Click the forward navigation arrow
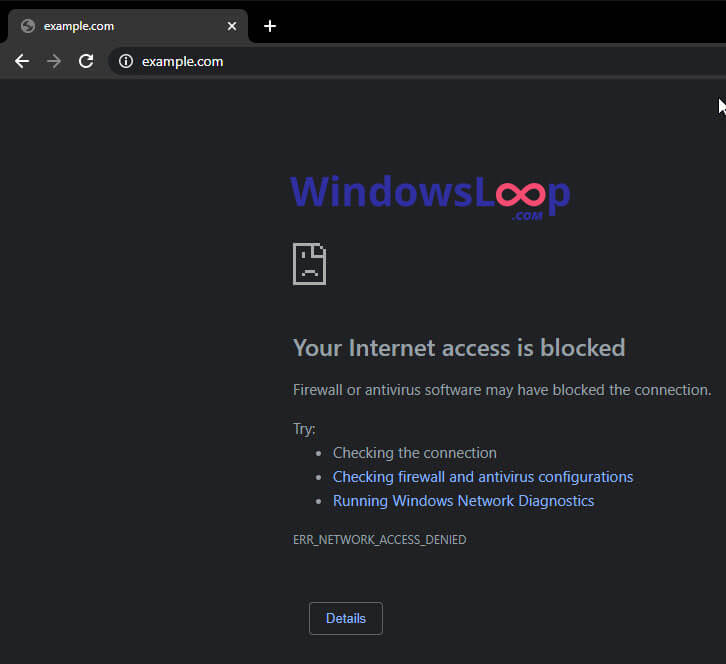The width and height of the screenshot is (726, 664). click(x=54, y=61)
